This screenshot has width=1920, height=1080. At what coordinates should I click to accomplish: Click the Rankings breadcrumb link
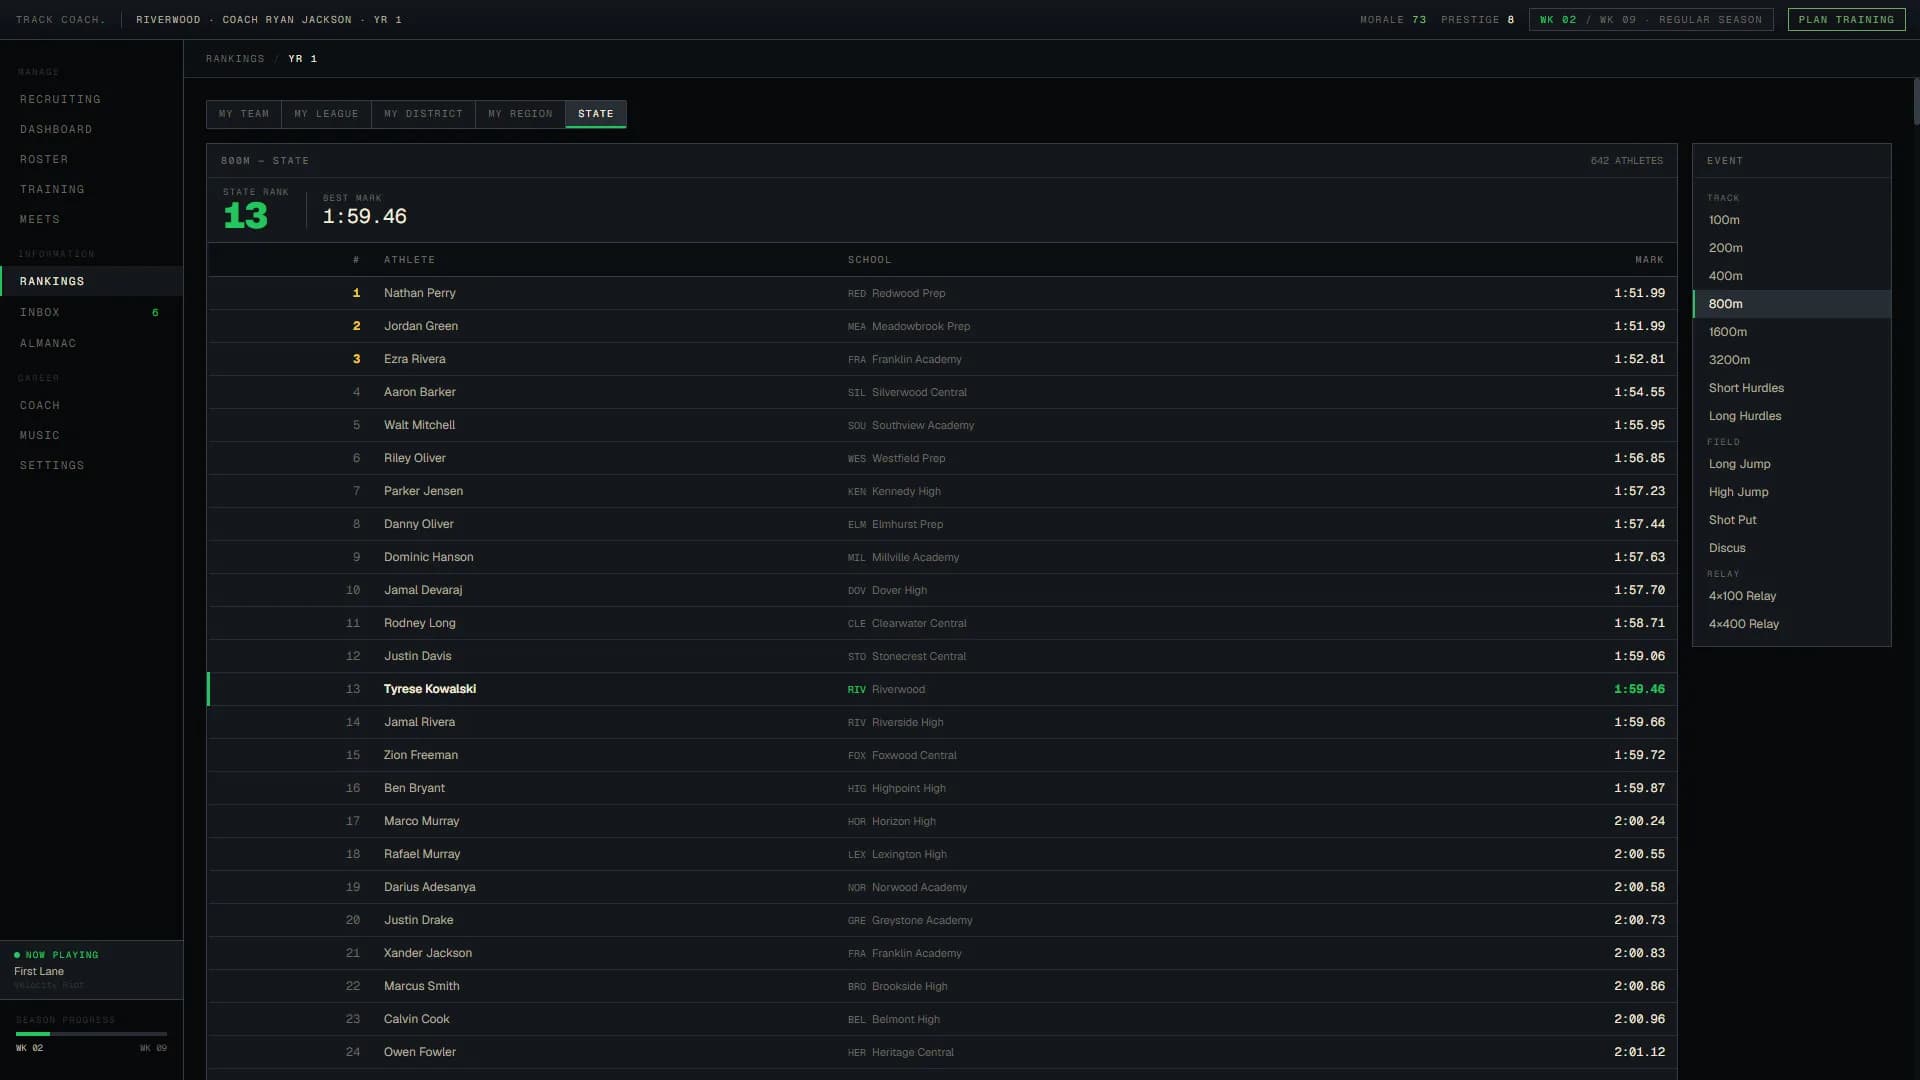coord(235,59)
